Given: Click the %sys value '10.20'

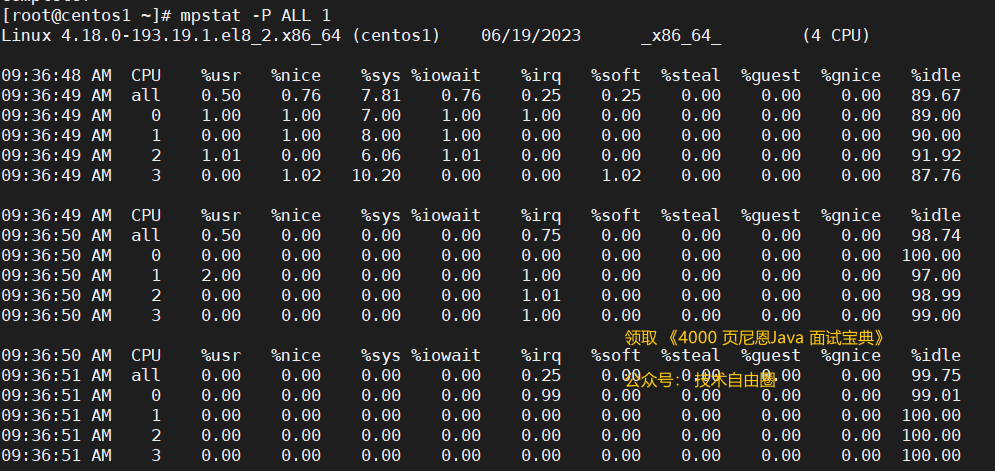Looking at the screenshot, I should 376,175.
